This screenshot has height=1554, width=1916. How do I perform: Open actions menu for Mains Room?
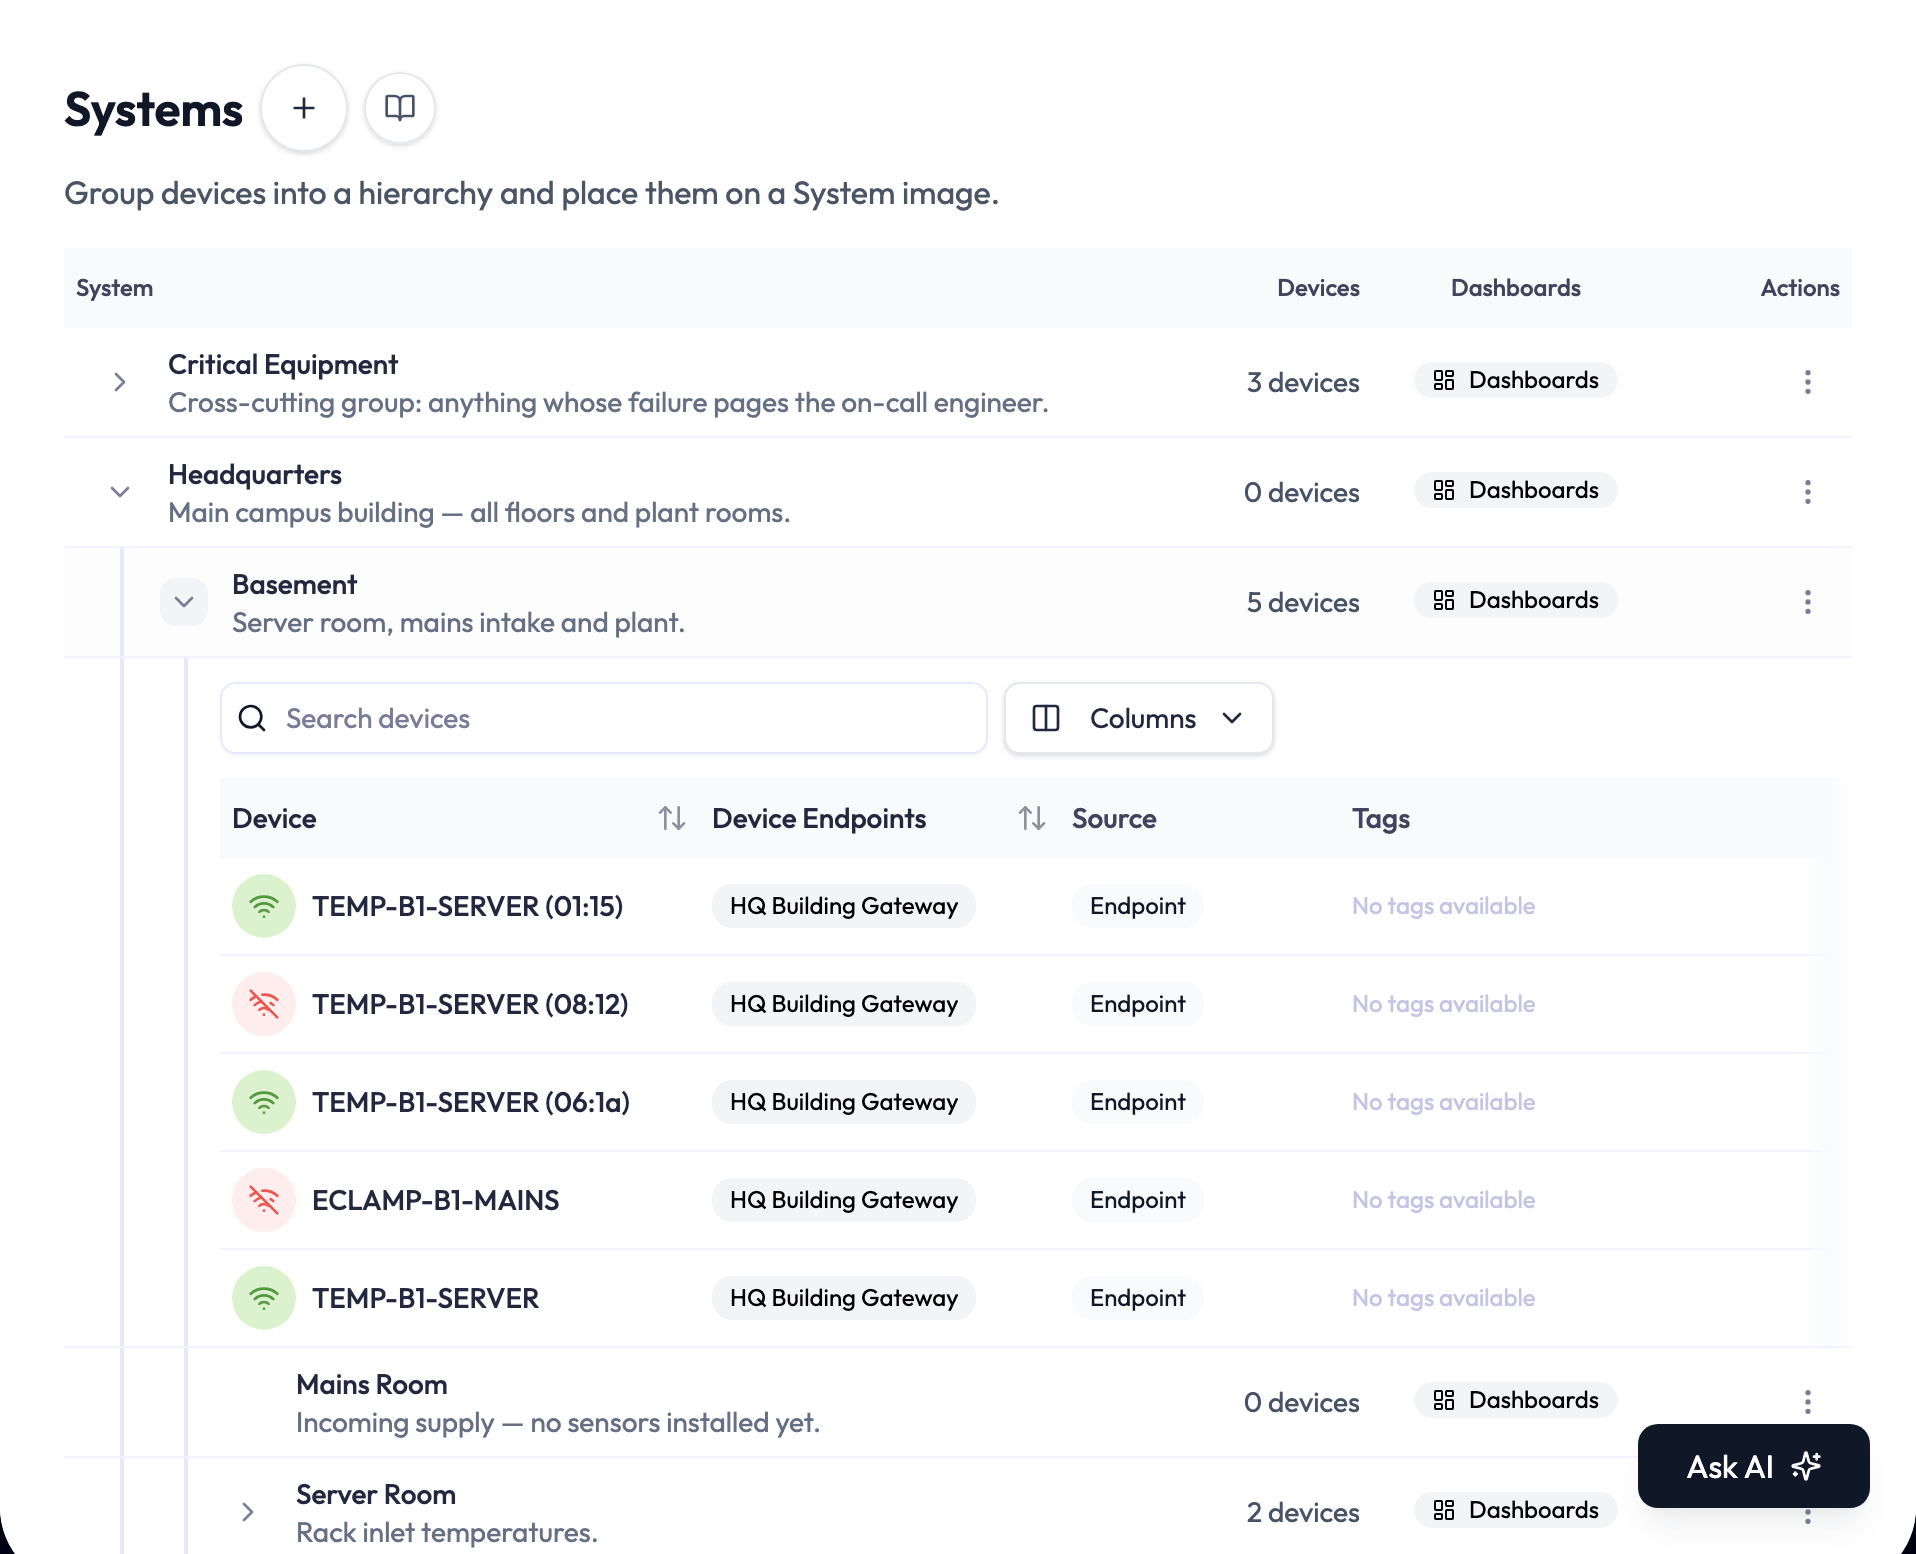click(1807, 1402)
